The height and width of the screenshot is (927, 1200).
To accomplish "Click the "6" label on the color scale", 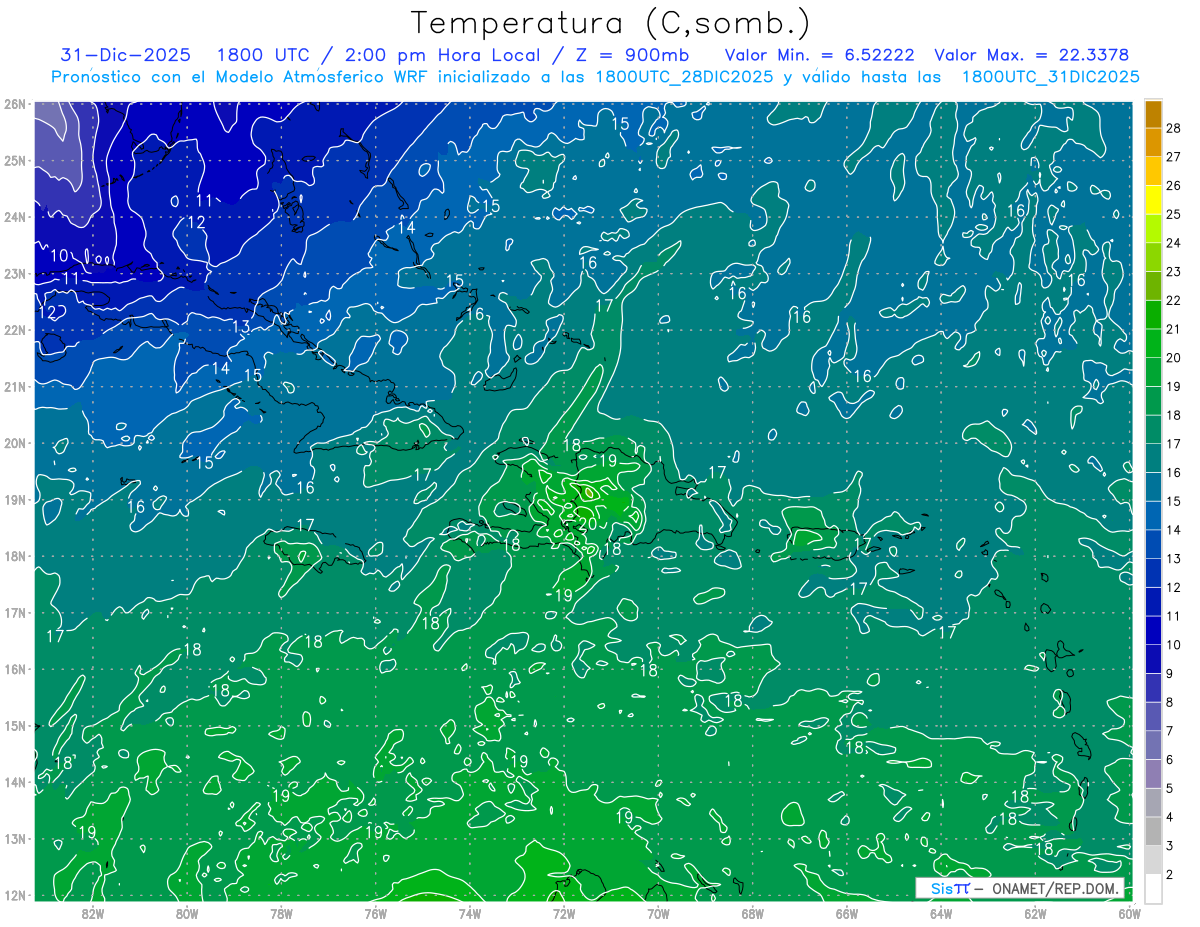I will tap(1169, 760).
